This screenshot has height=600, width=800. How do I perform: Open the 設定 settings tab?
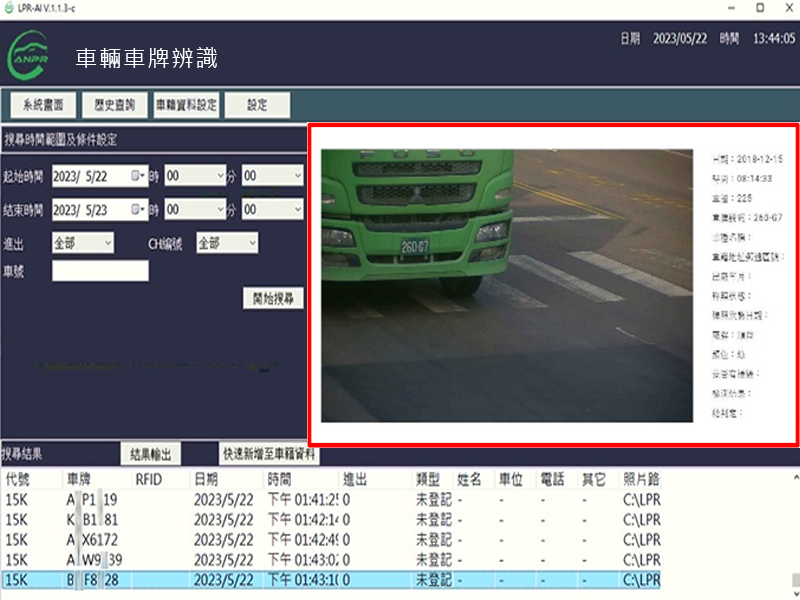(258, 104)
